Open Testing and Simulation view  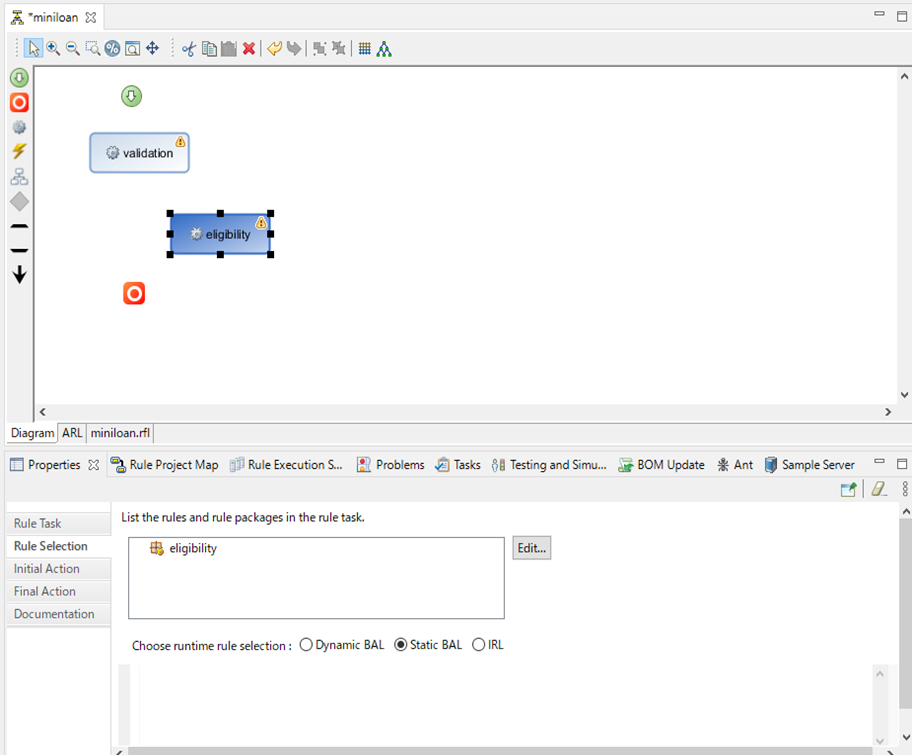click(x=548, y=465)
